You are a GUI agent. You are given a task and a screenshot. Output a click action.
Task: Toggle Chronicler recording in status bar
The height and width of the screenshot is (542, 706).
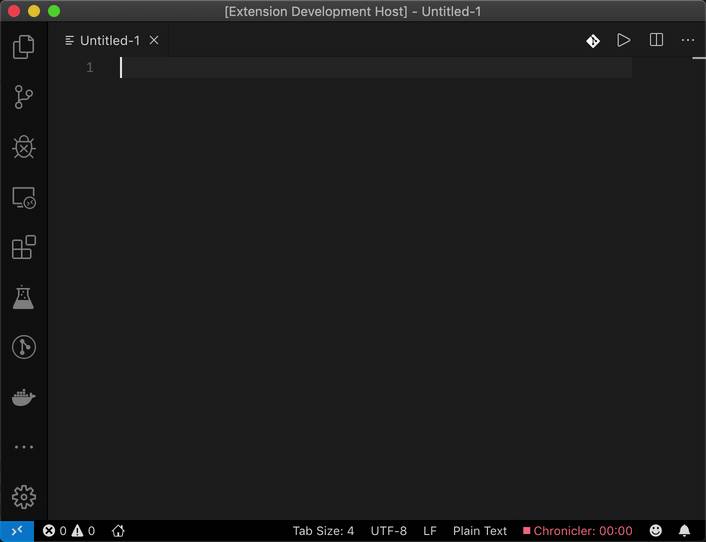(x=578, y=531)
